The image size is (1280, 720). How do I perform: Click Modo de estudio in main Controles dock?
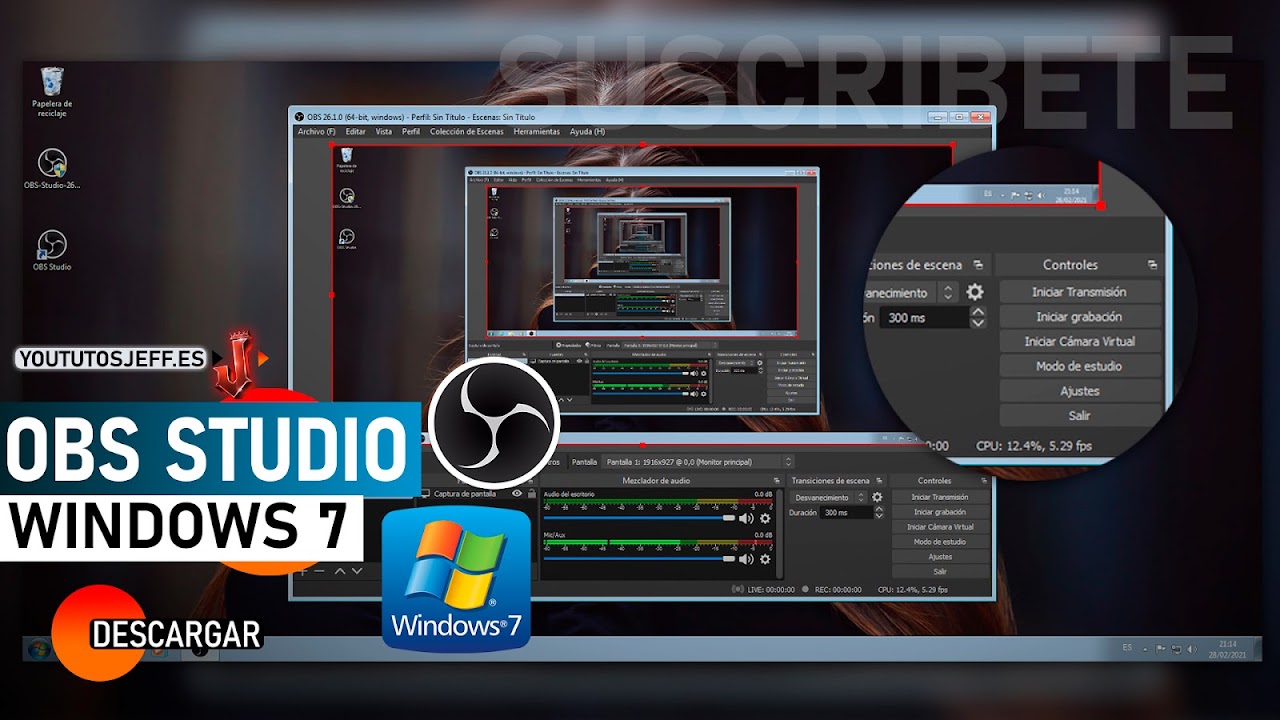940,542
